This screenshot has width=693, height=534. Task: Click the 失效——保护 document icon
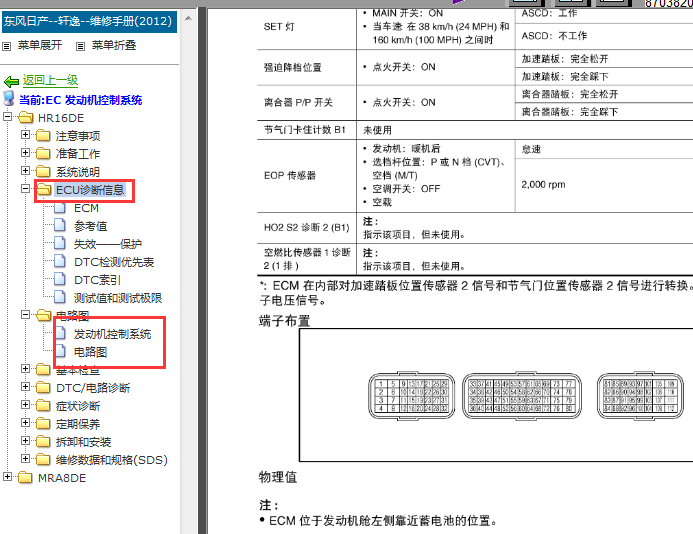point(60,243)
